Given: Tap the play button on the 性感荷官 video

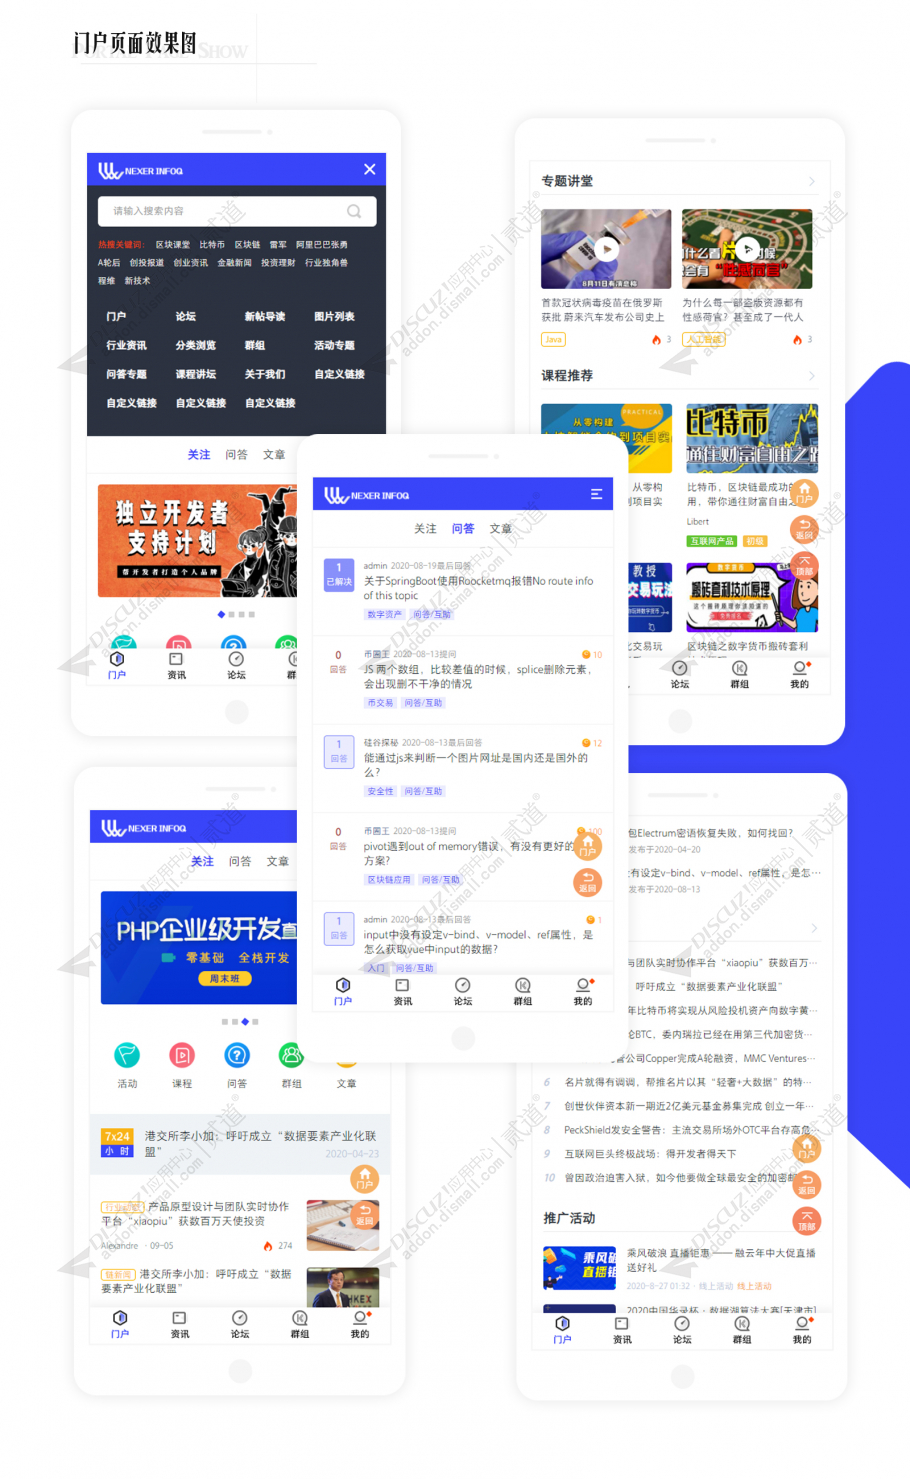Looking at the screenshot, I should [x=747, y=249].
